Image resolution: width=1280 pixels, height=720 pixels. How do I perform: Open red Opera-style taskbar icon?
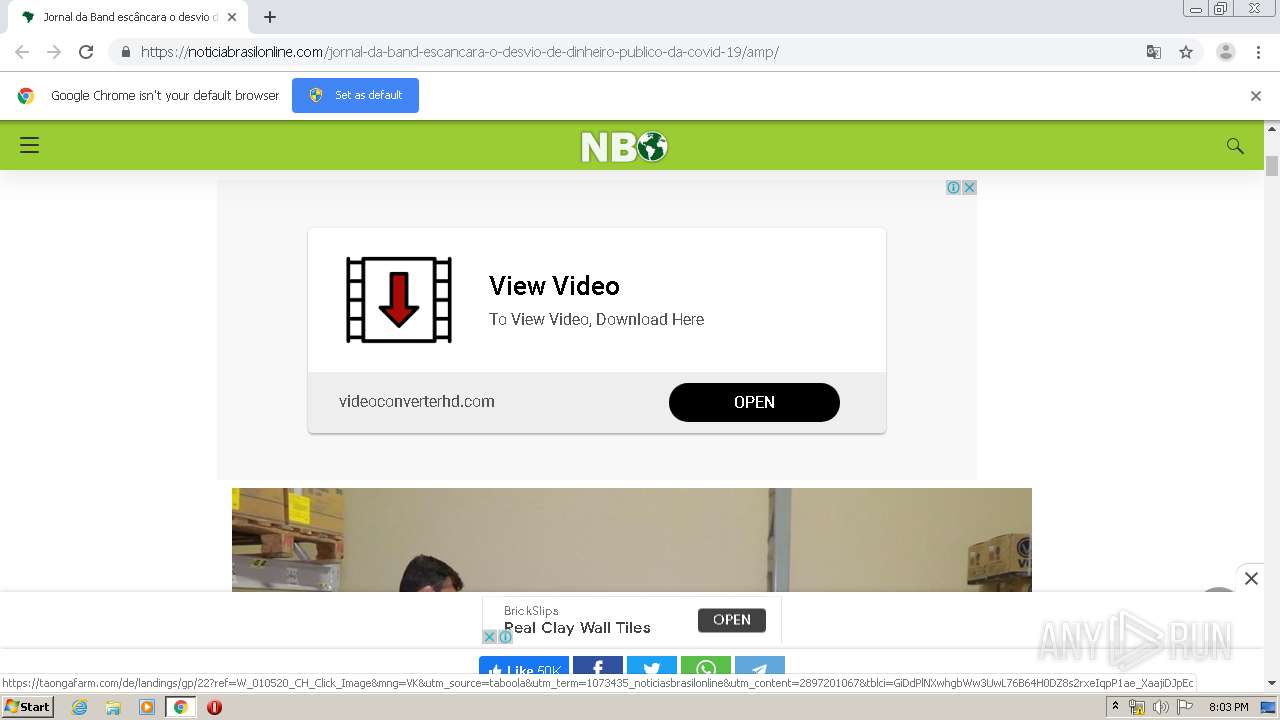tap(214, 707)
